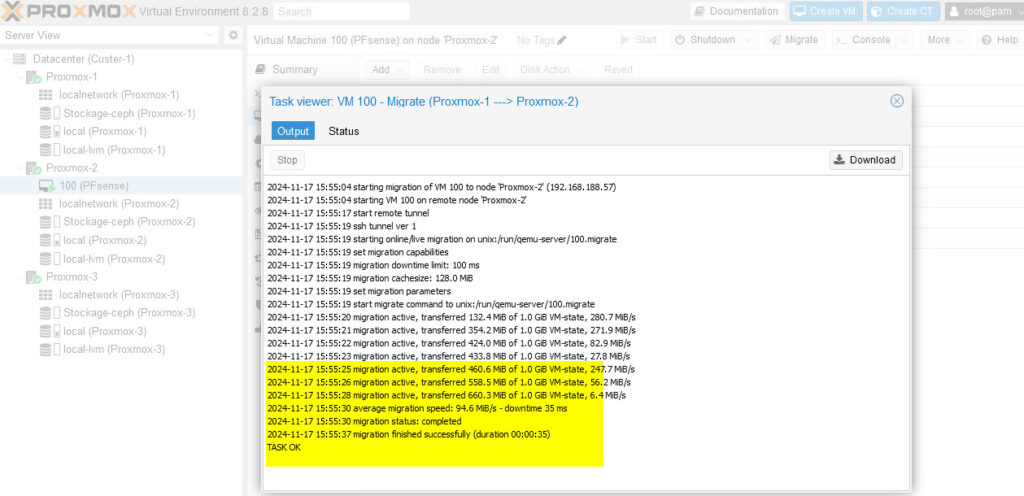The width and height of the screenshot is (1024, 496).
Task: Open the Add hardware dropdown
Action: click(x=388, y=70)
